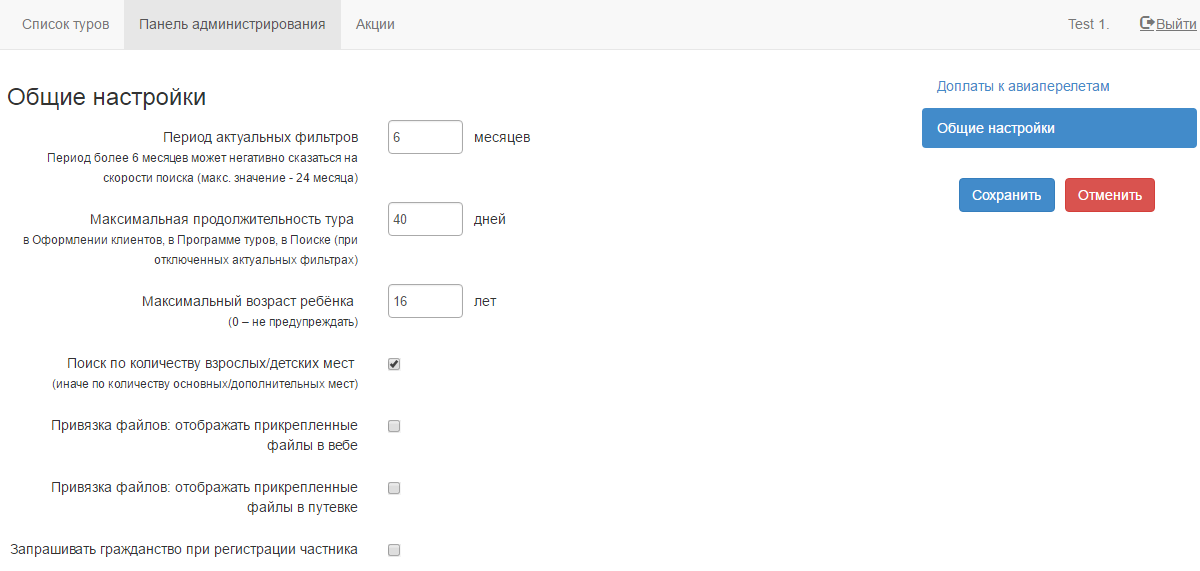
Task: Switch to Панель администрирования tab
Action: (232, 24)
